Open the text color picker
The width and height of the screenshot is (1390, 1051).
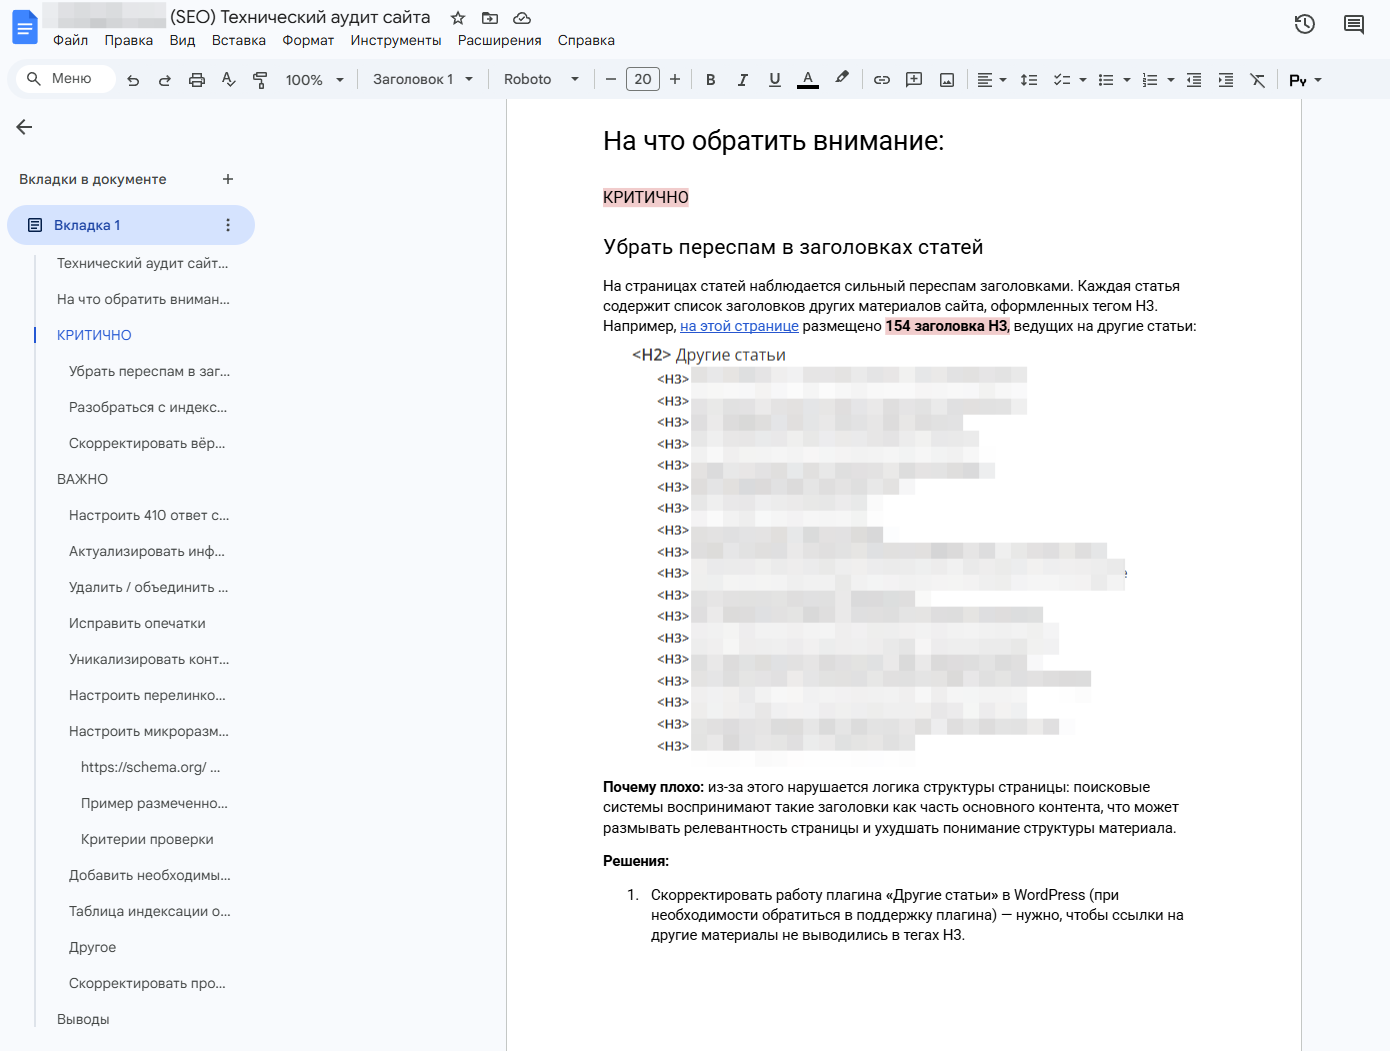coord(808,80)
